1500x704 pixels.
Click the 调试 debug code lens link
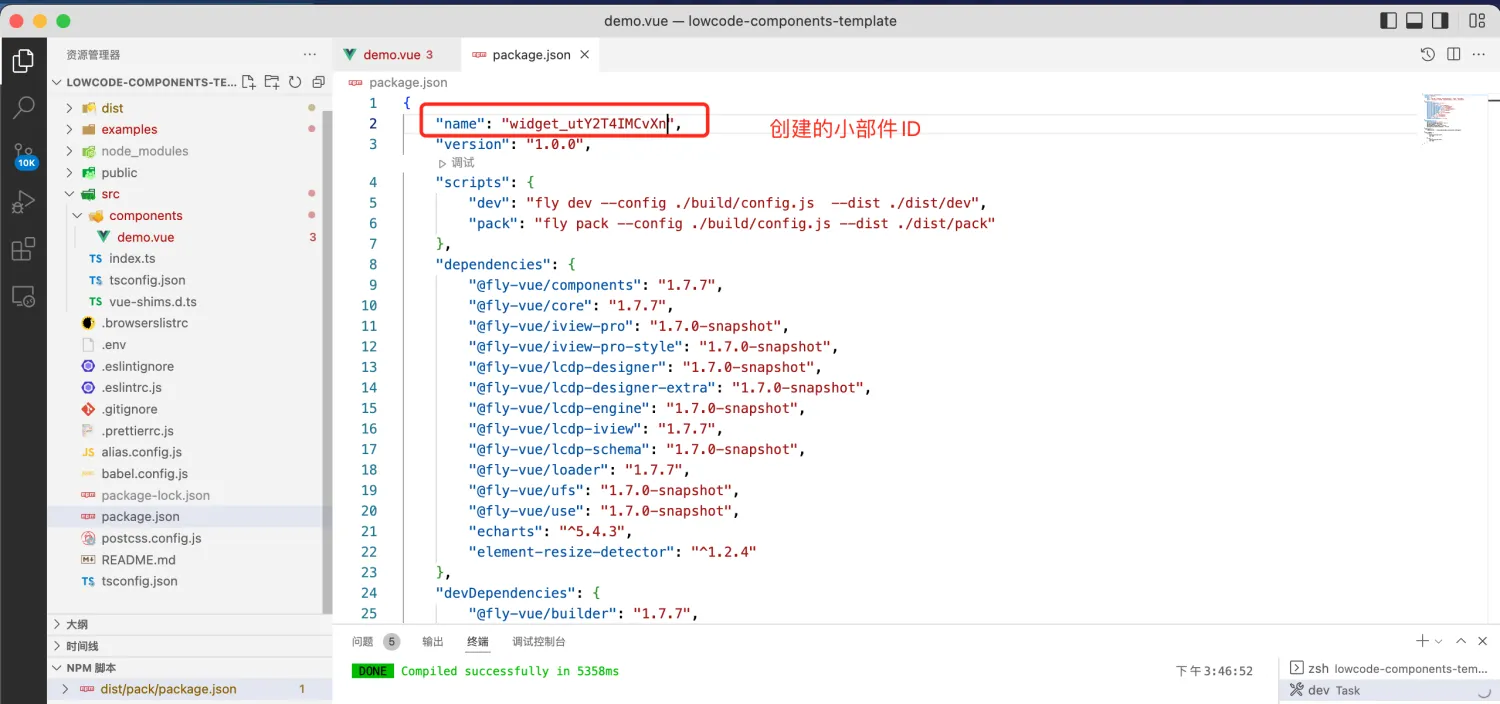(x=462, y=163)
